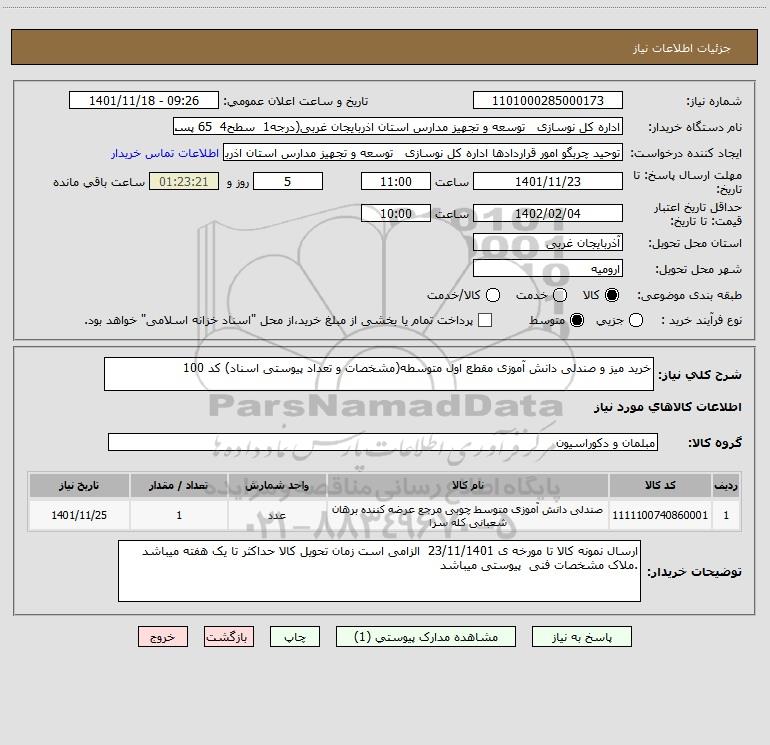Click the چاپ print button
This screenshot has width=770, height=745.
click(295, 637)
